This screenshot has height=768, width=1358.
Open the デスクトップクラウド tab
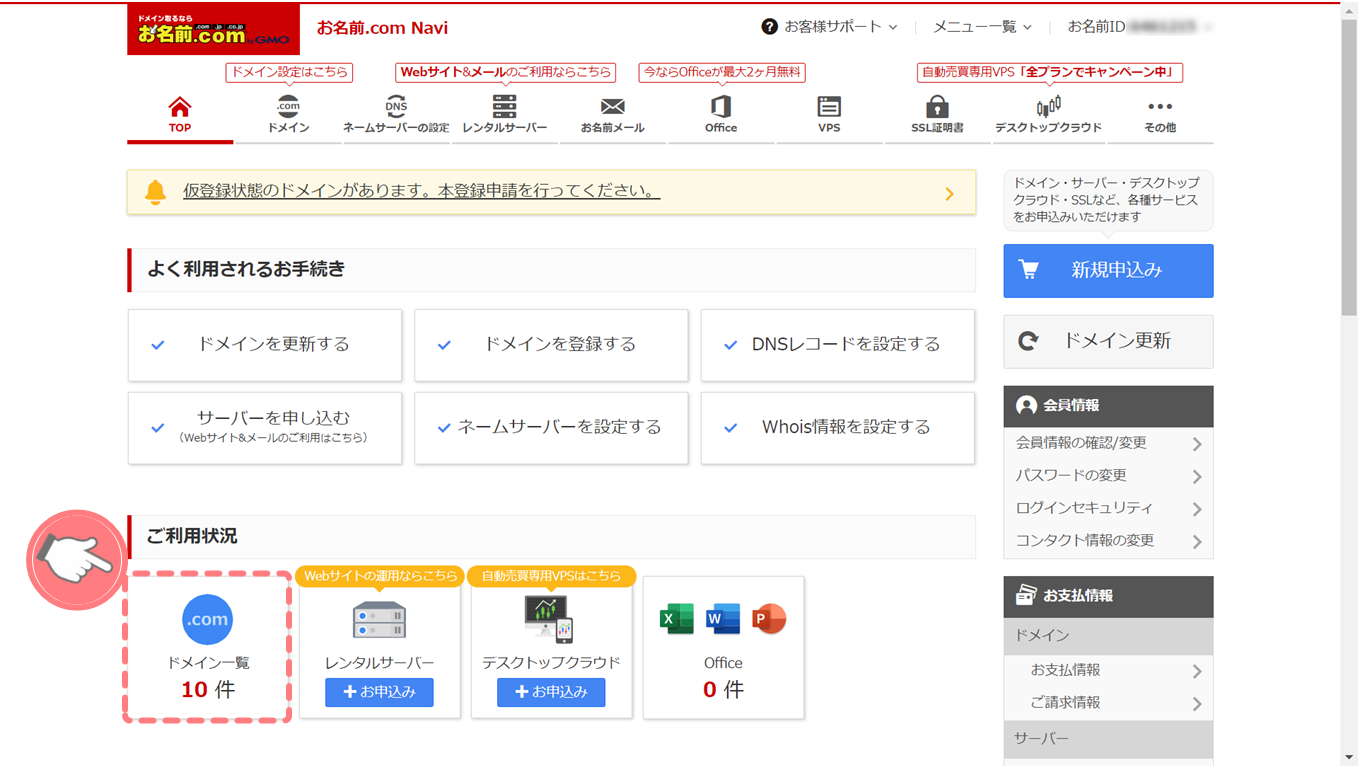[x=1048, y=115]
